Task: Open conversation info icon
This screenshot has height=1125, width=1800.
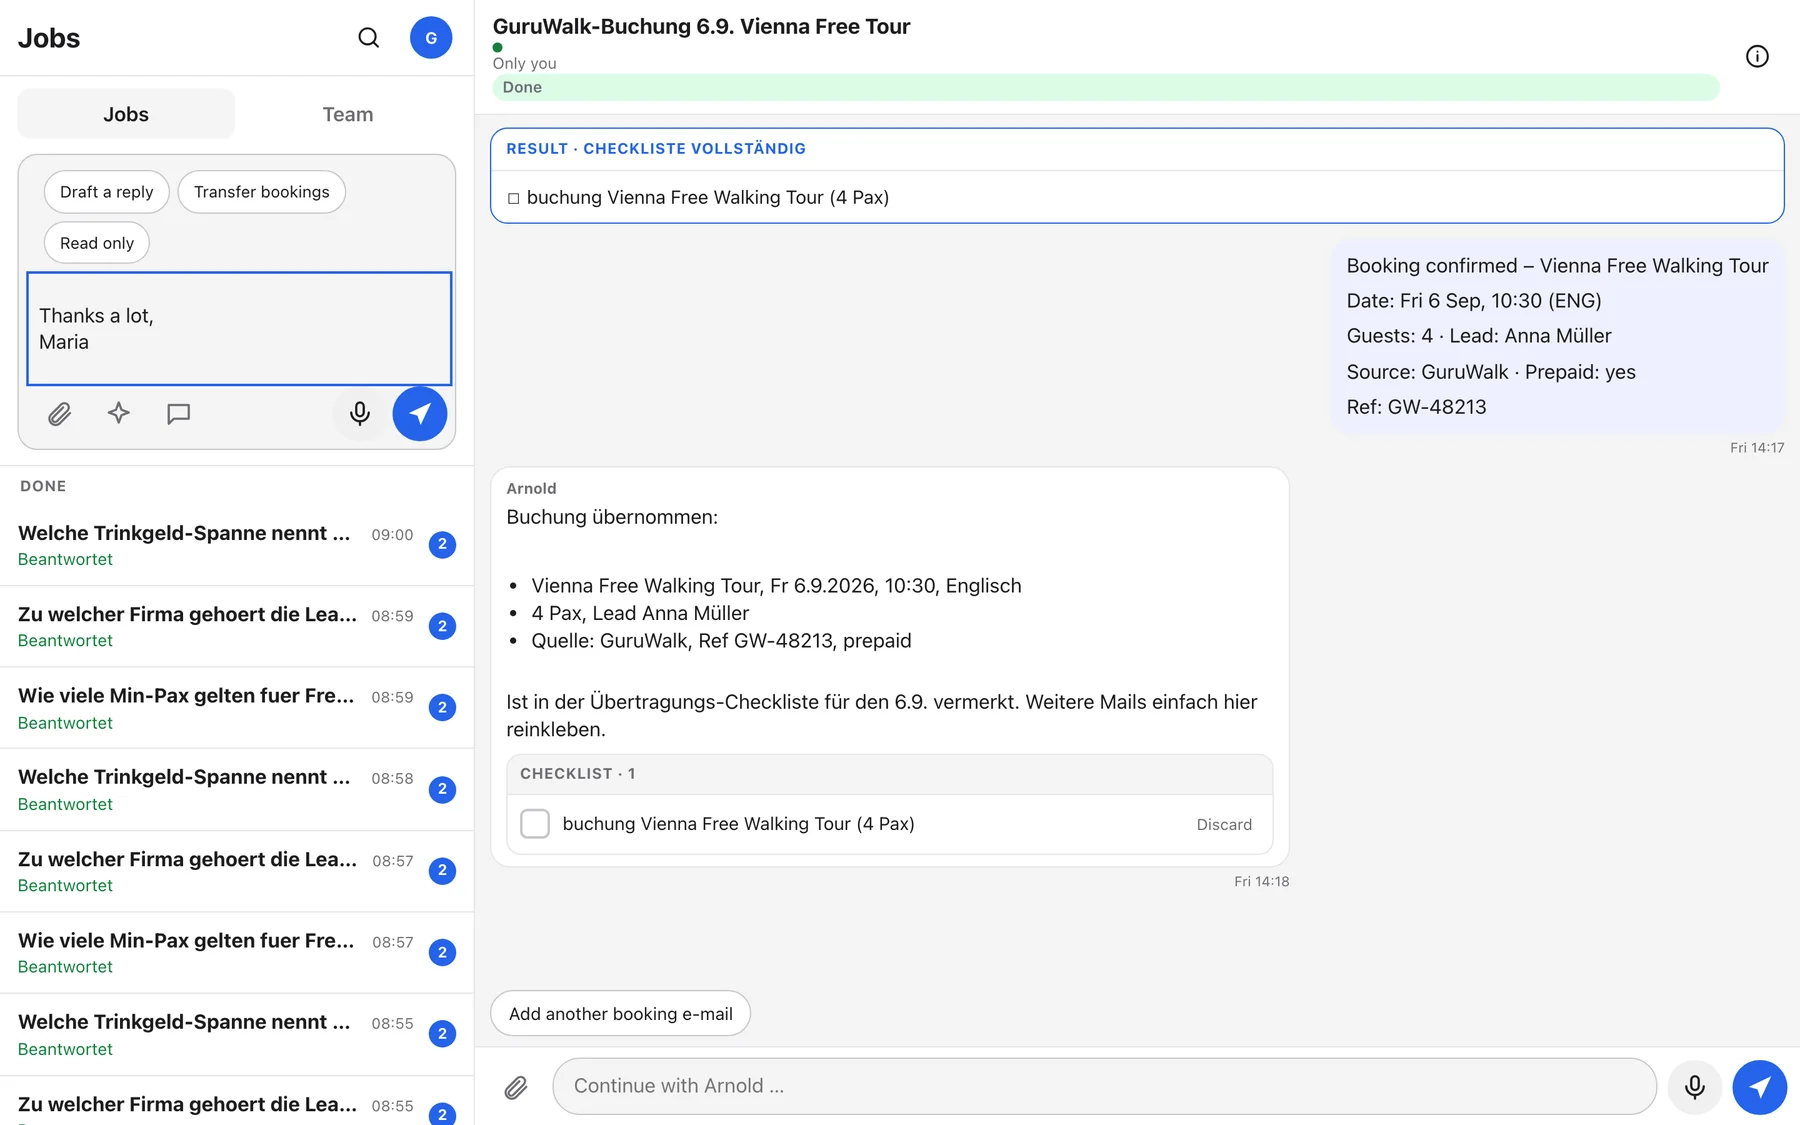Action: point(1757,57)
